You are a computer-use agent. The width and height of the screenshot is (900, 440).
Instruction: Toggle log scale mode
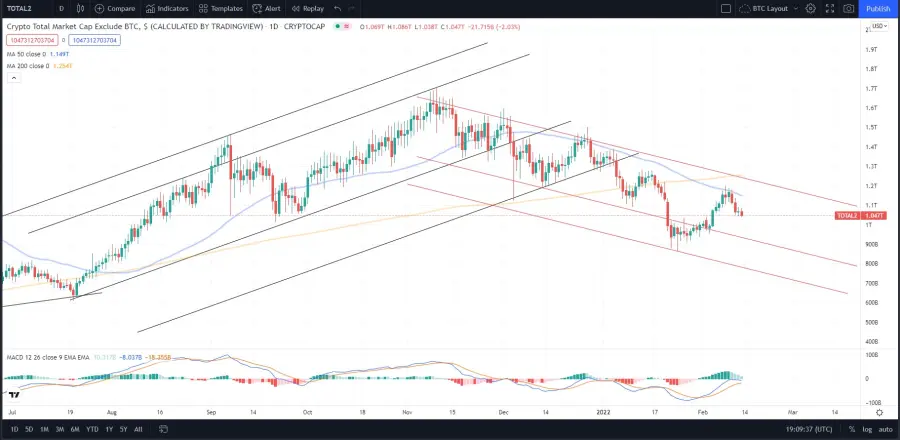[867, 429]
